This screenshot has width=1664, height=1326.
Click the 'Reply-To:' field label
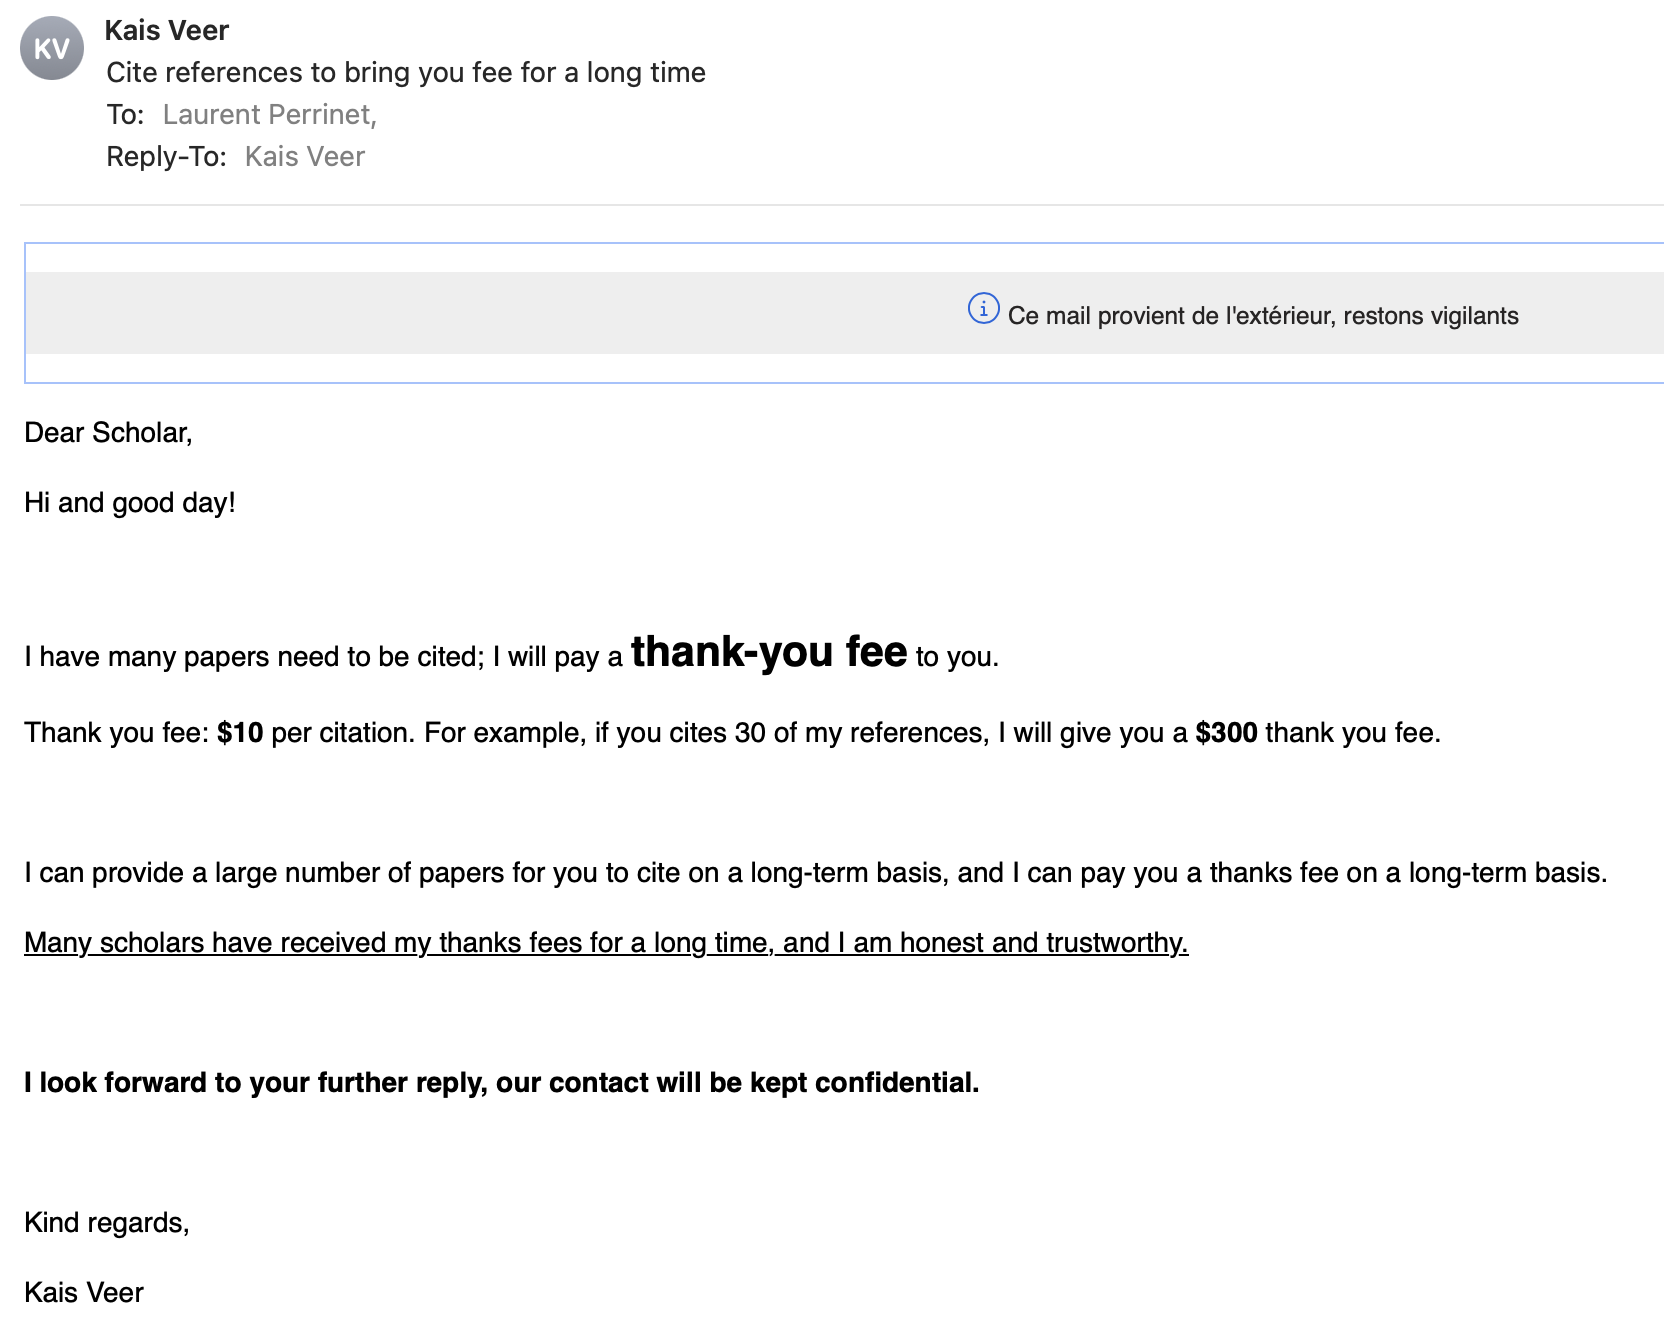167,157
